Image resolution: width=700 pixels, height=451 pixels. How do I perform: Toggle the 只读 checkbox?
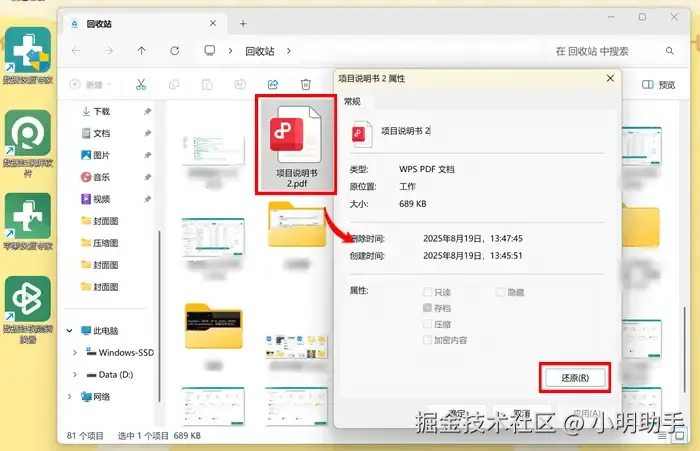pos(427,292)
